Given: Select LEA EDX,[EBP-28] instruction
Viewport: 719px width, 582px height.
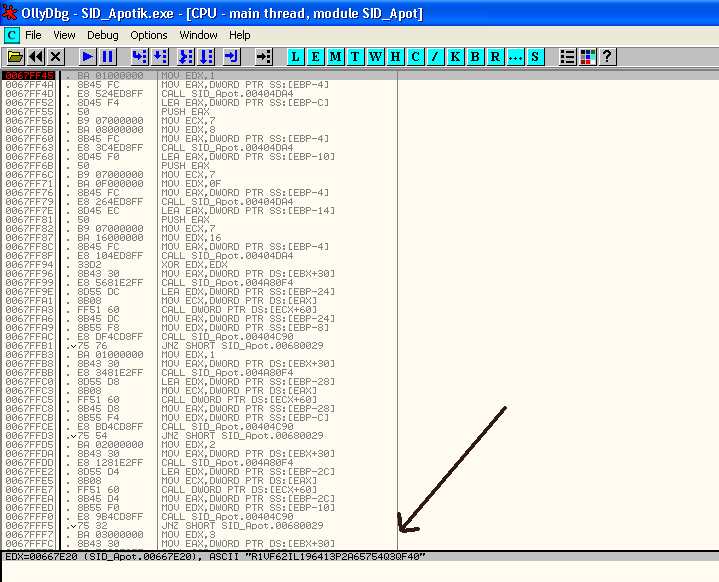Looking at the screenshot, I should 248,382.
